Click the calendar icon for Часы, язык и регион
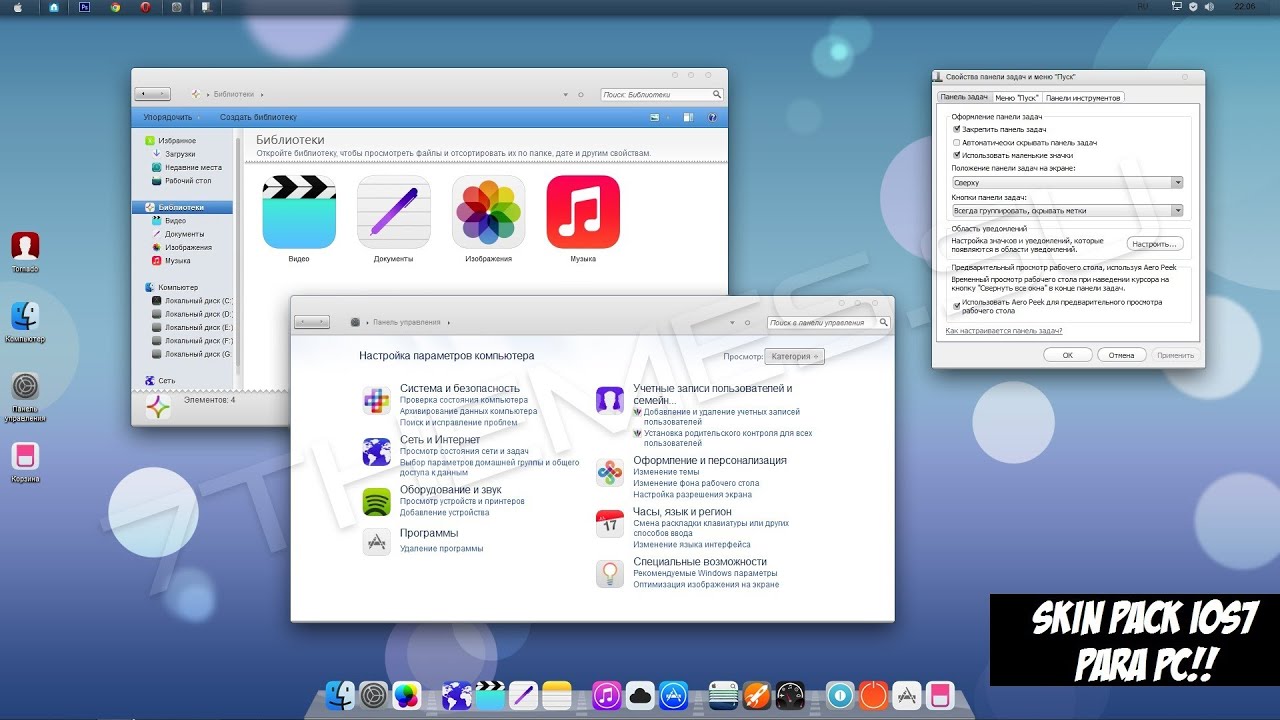Viewport: 1280px width, 720px height. [x=610, y=523]
